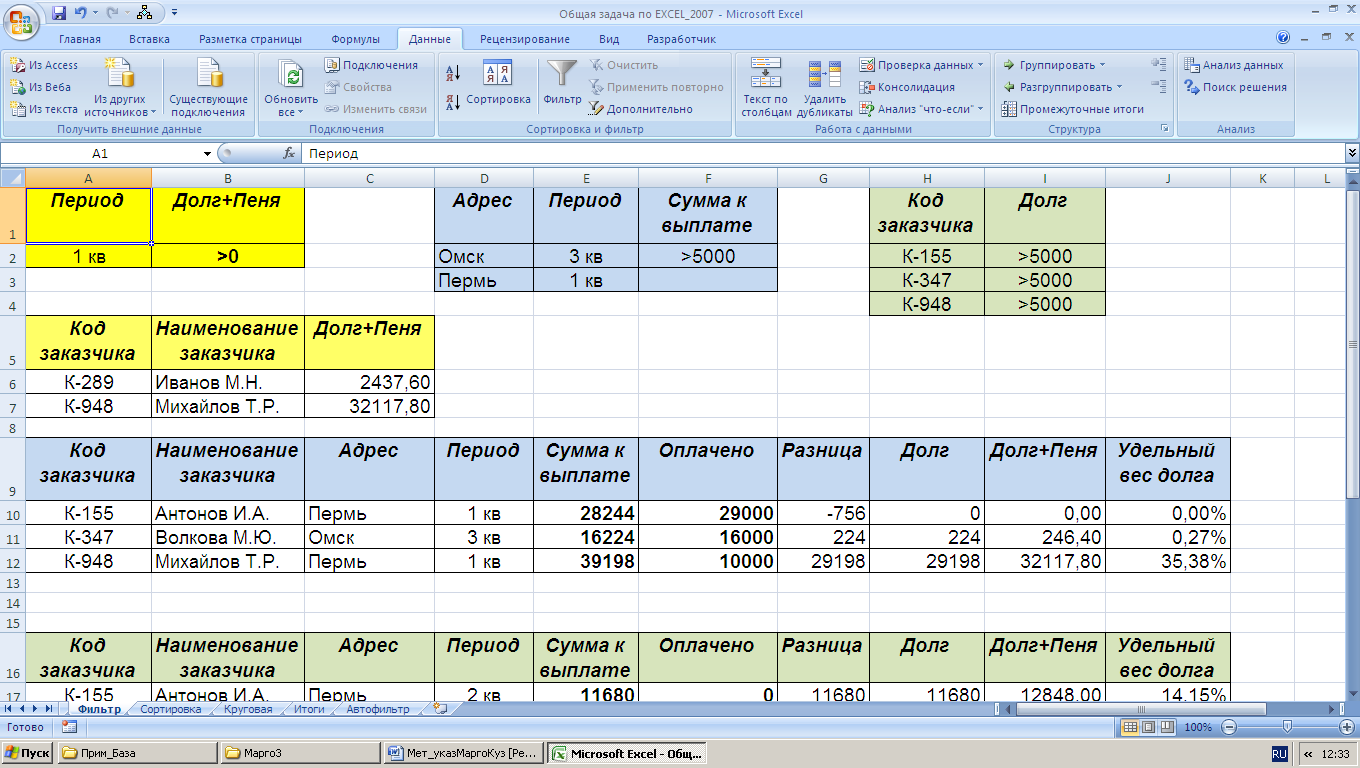1360x768 pixels.
Task: Open Sort (Сортировка) dialog
Action: point(498,83)
